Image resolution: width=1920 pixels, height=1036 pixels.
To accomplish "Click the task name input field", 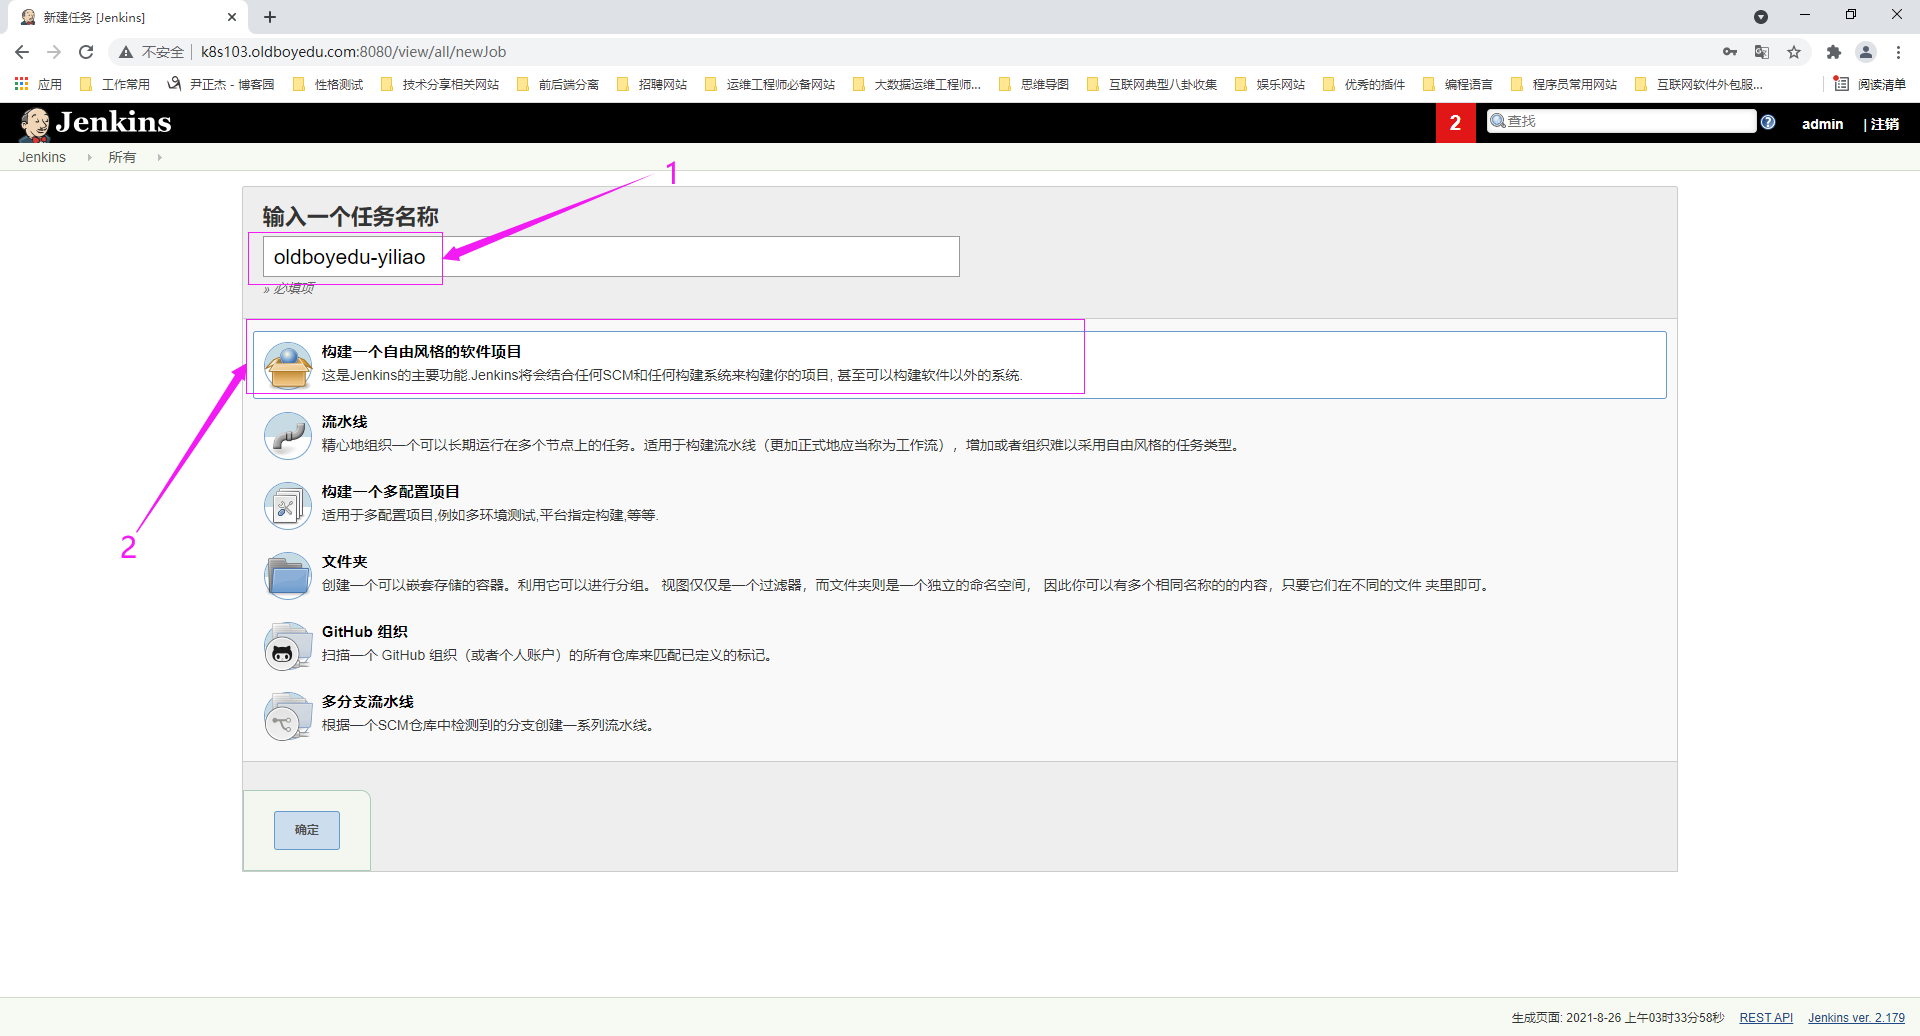I will click(x=610, y=257).
